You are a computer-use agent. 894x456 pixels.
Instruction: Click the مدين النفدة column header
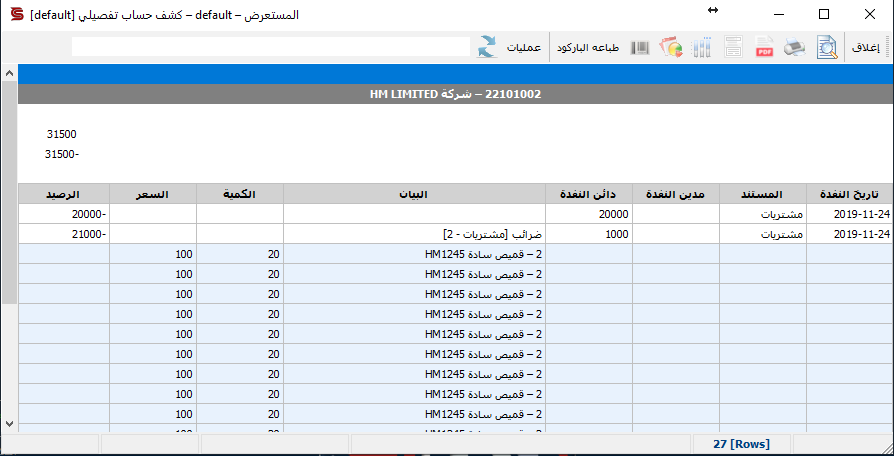(676, 194)
